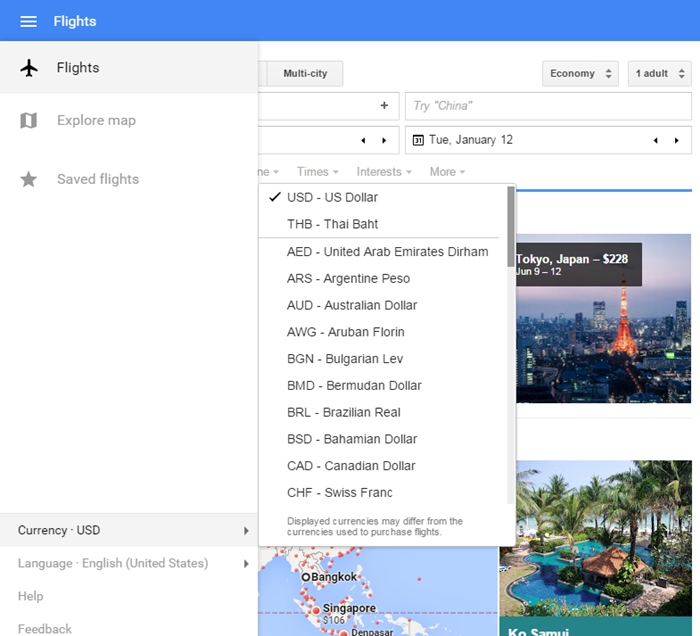The image size is (700, 636).
Task: Open the Explore map icon
Action: (x=29, y=121)
